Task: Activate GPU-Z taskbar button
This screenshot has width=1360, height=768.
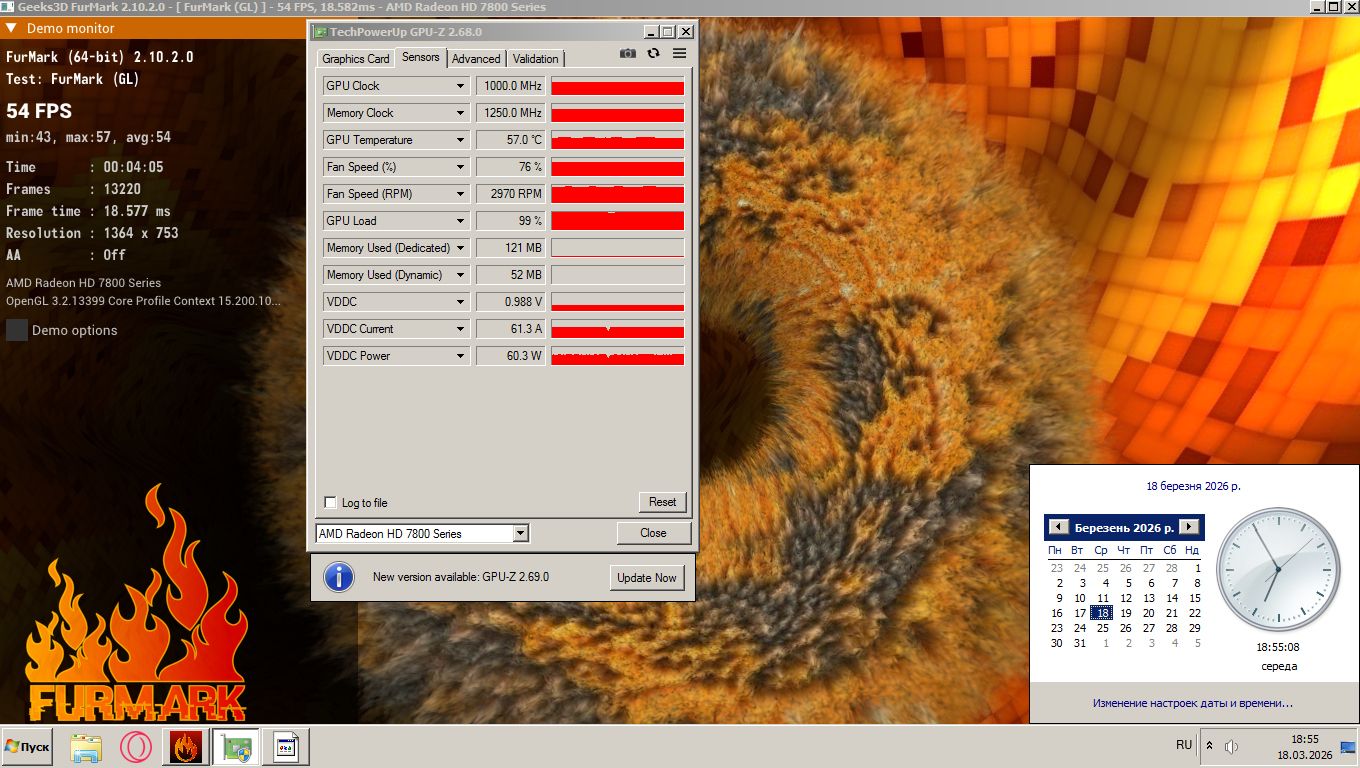Action: (x=236, y=747)
